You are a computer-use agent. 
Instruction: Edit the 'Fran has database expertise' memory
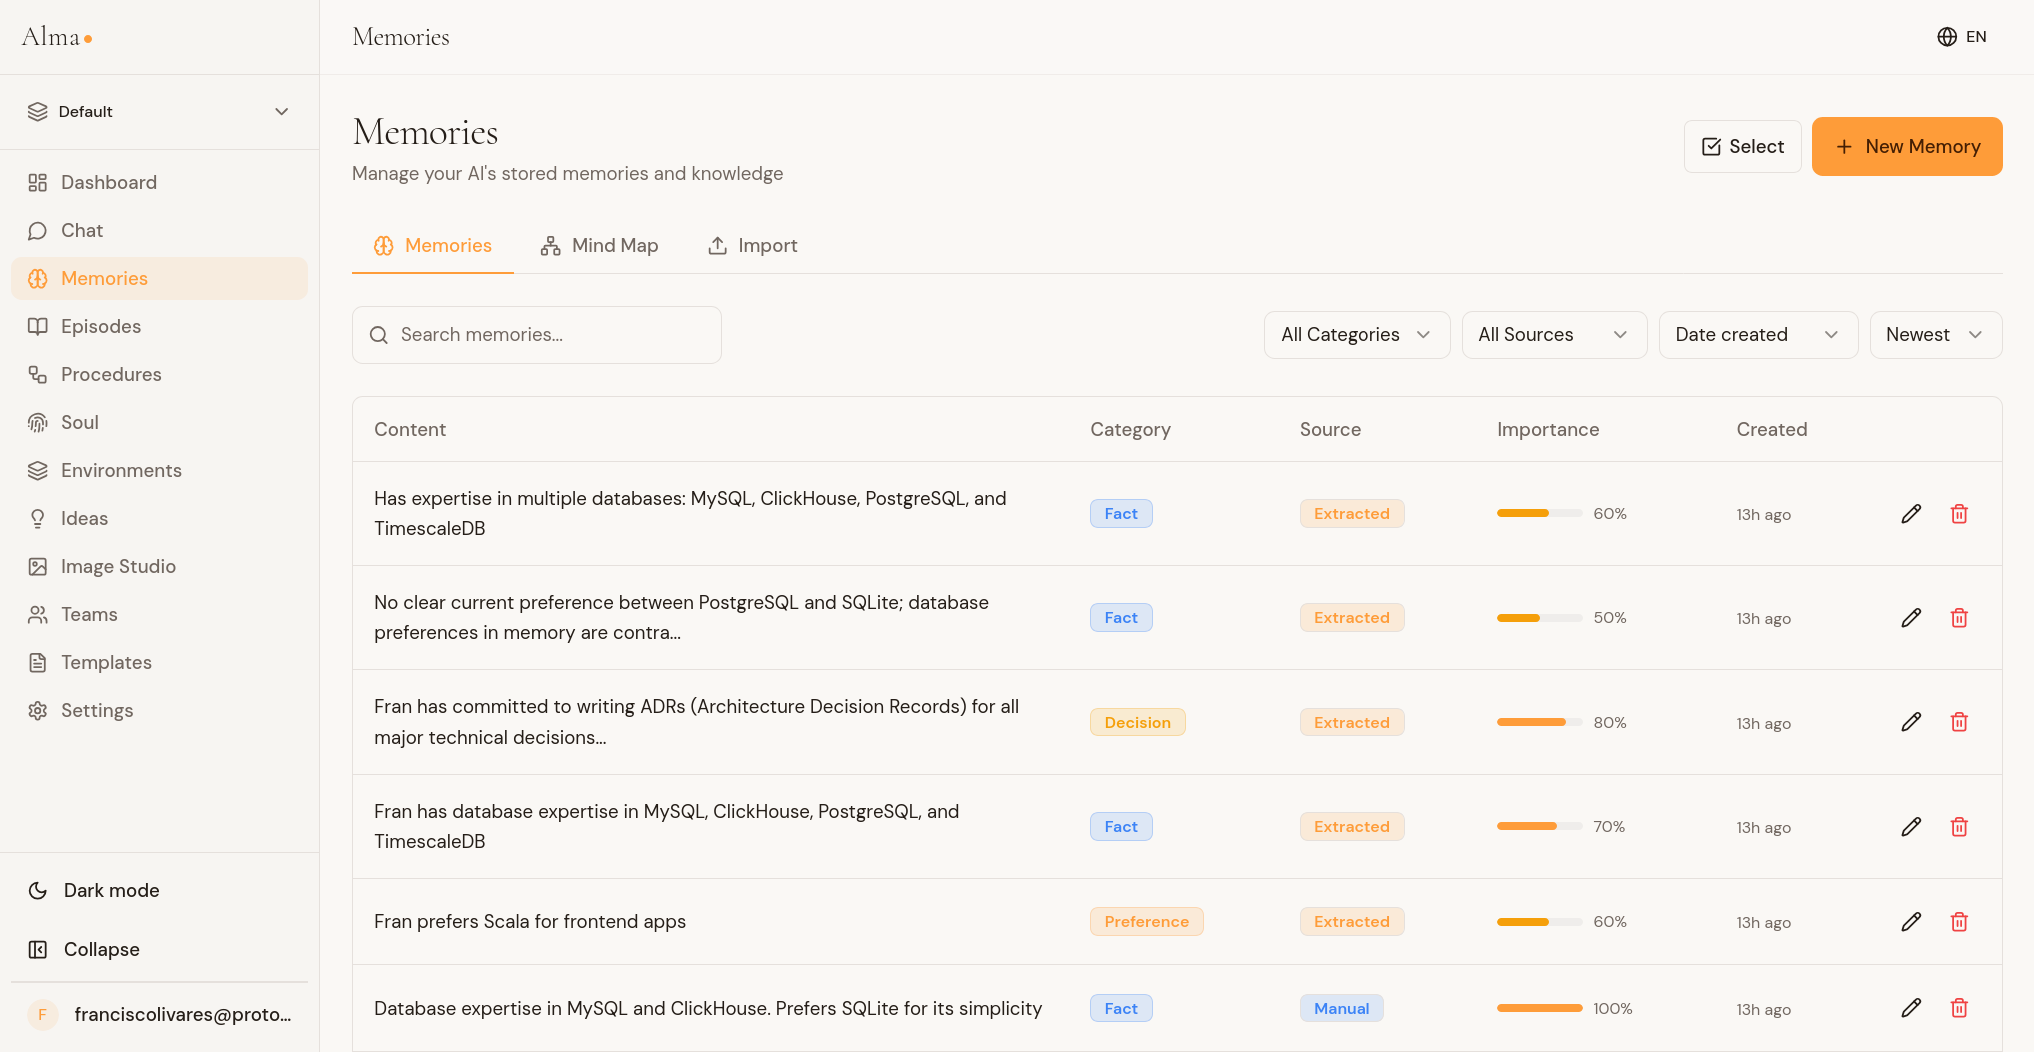1911,827
